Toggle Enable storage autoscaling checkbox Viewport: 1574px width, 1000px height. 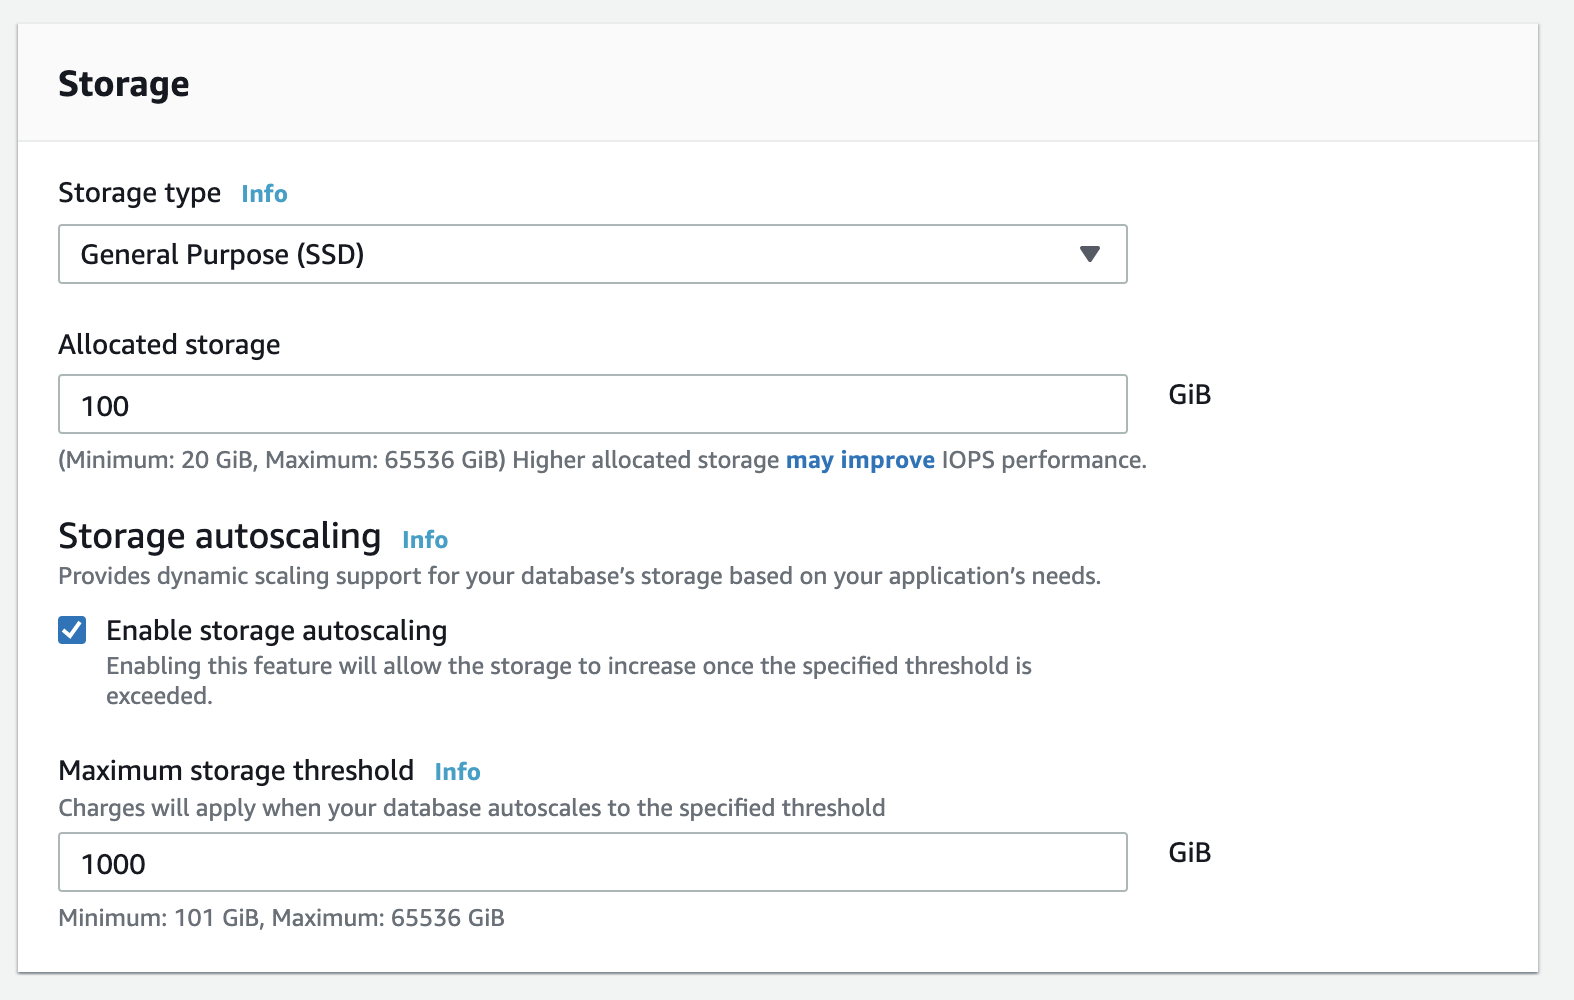click(x=72, y=630)
